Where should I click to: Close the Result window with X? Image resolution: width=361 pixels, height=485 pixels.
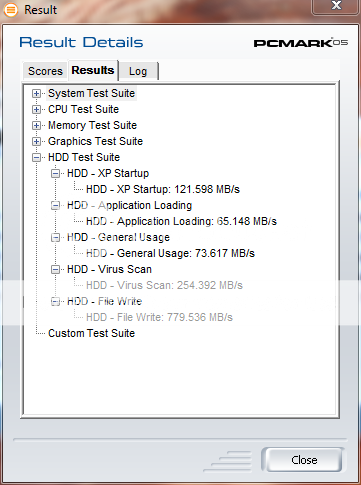pyautogui.click(x=336, y=6)
